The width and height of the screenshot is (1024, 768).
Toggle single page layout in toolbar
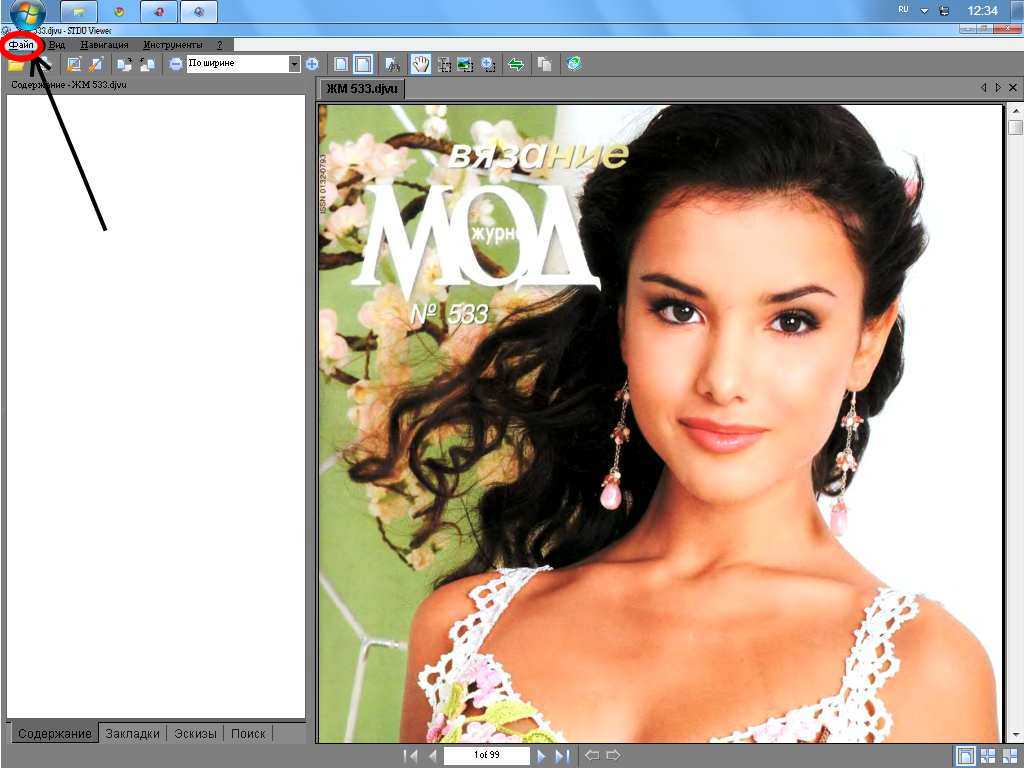tap(341, 64)
